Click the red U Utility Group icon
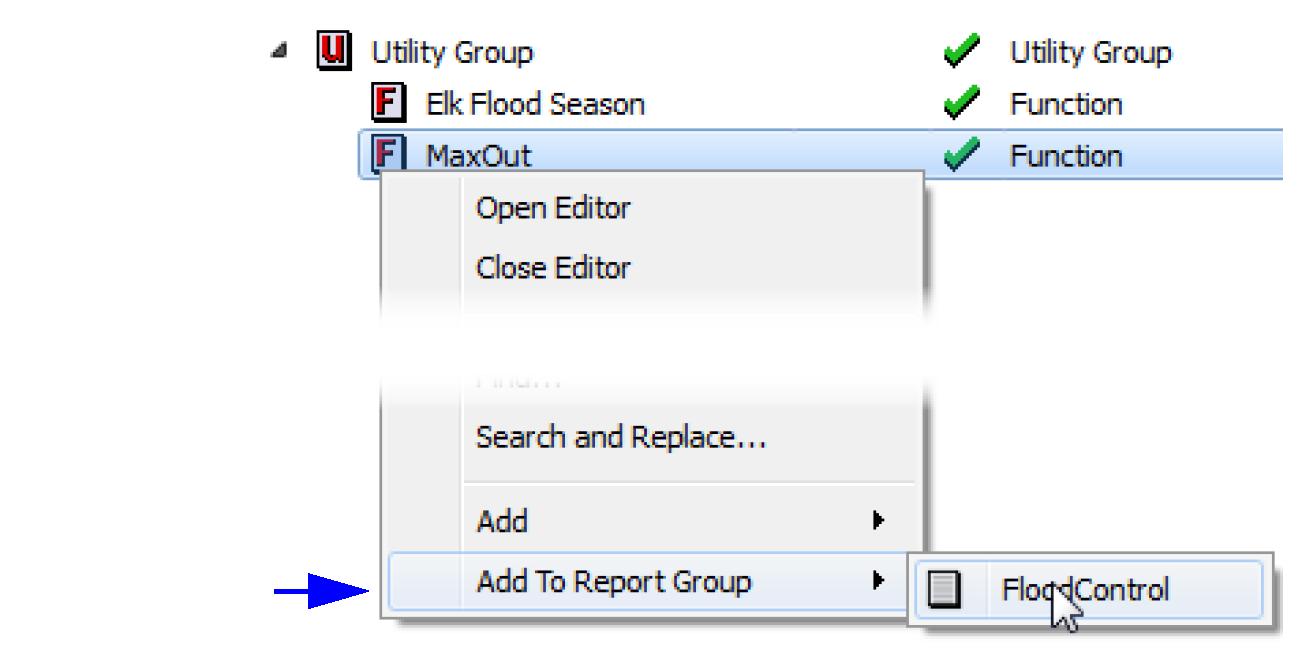This screenshot has width=1305, height=648. [333, 51]
